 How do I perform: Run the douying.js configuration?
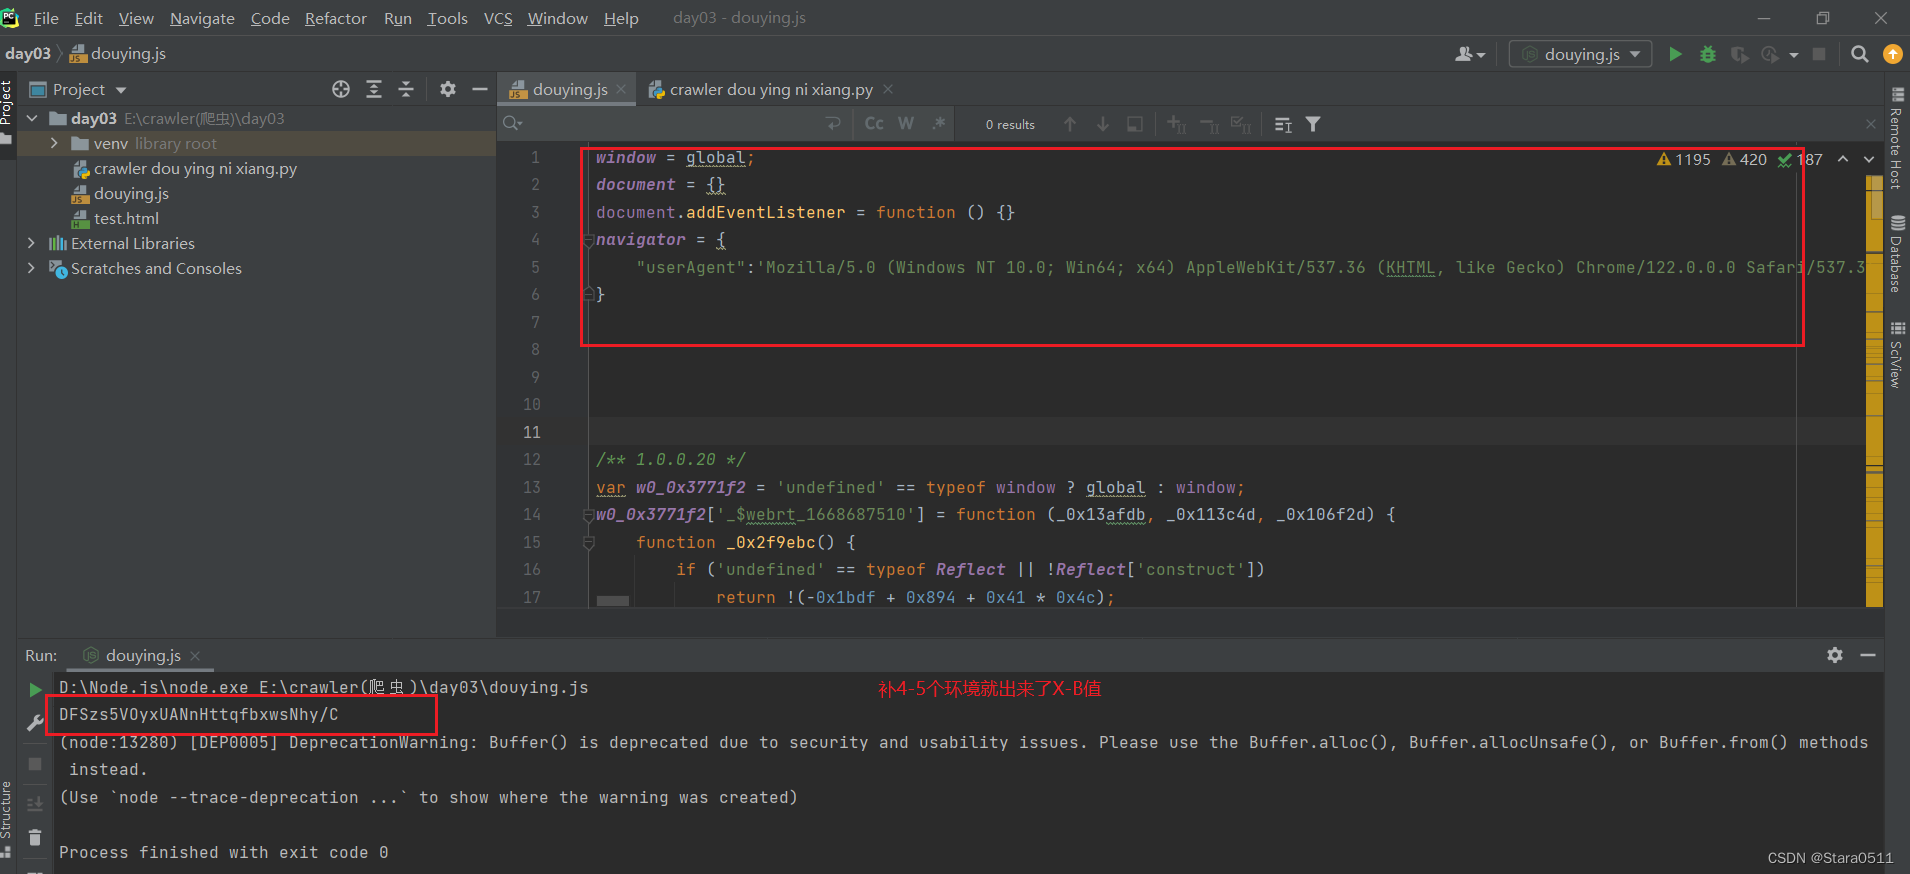point(1675,54)
